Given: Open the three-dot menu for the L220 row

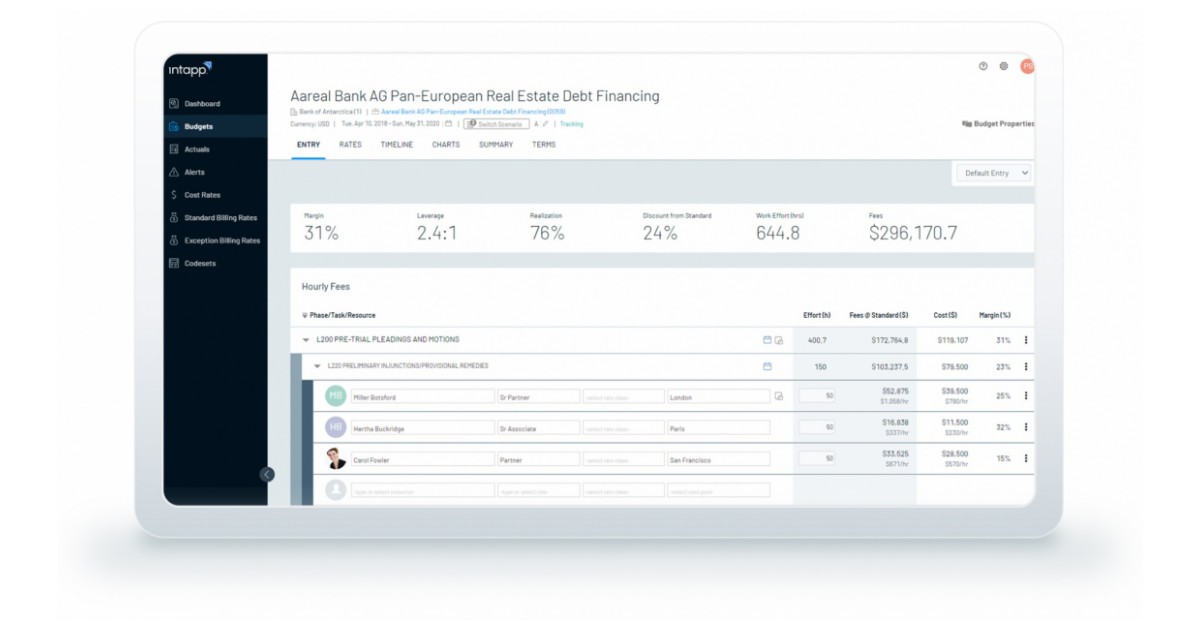Looking at the screenshot, I should (1026, 366).
